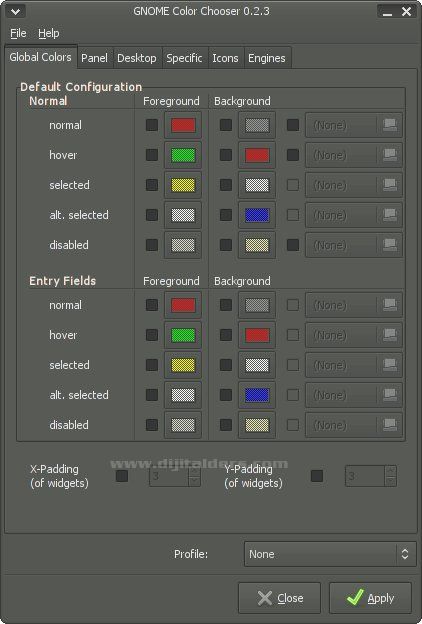Click the Close button

click(279, 598)
